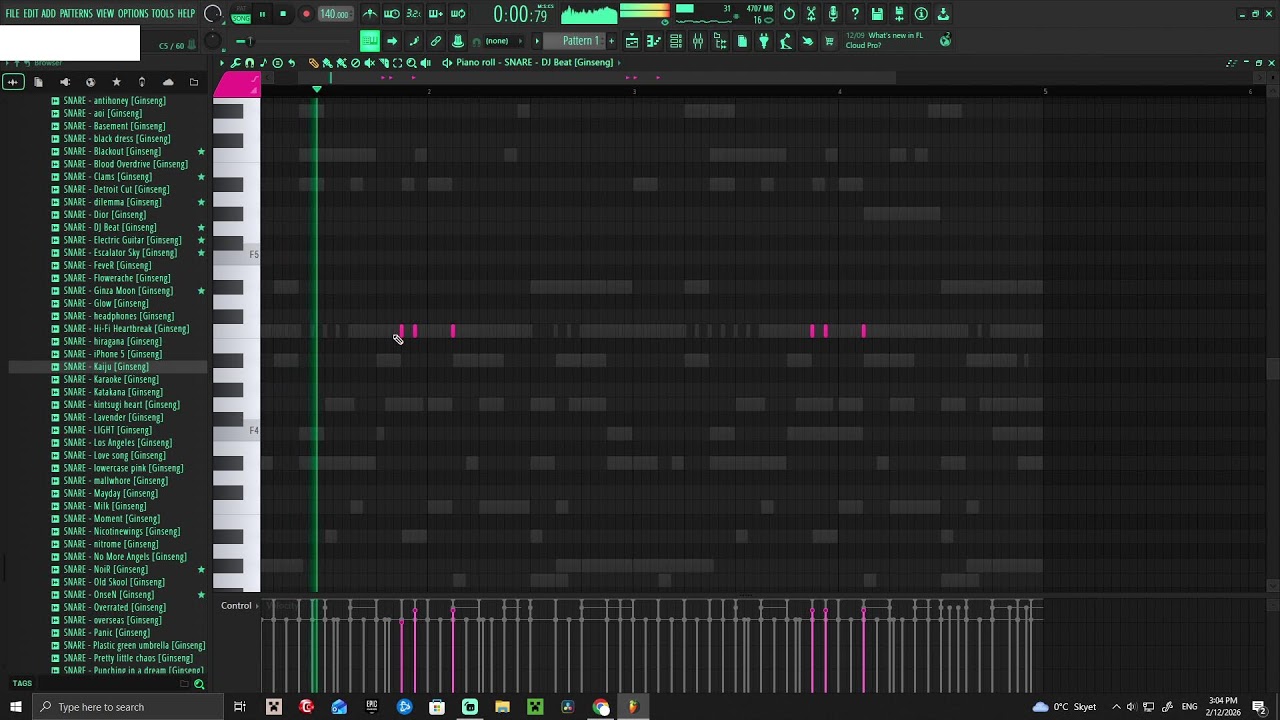Select SNARE - Kaiju [Ginseng] sample
The height and width of the screenshot is (720, 1280).
pos(106,367)
